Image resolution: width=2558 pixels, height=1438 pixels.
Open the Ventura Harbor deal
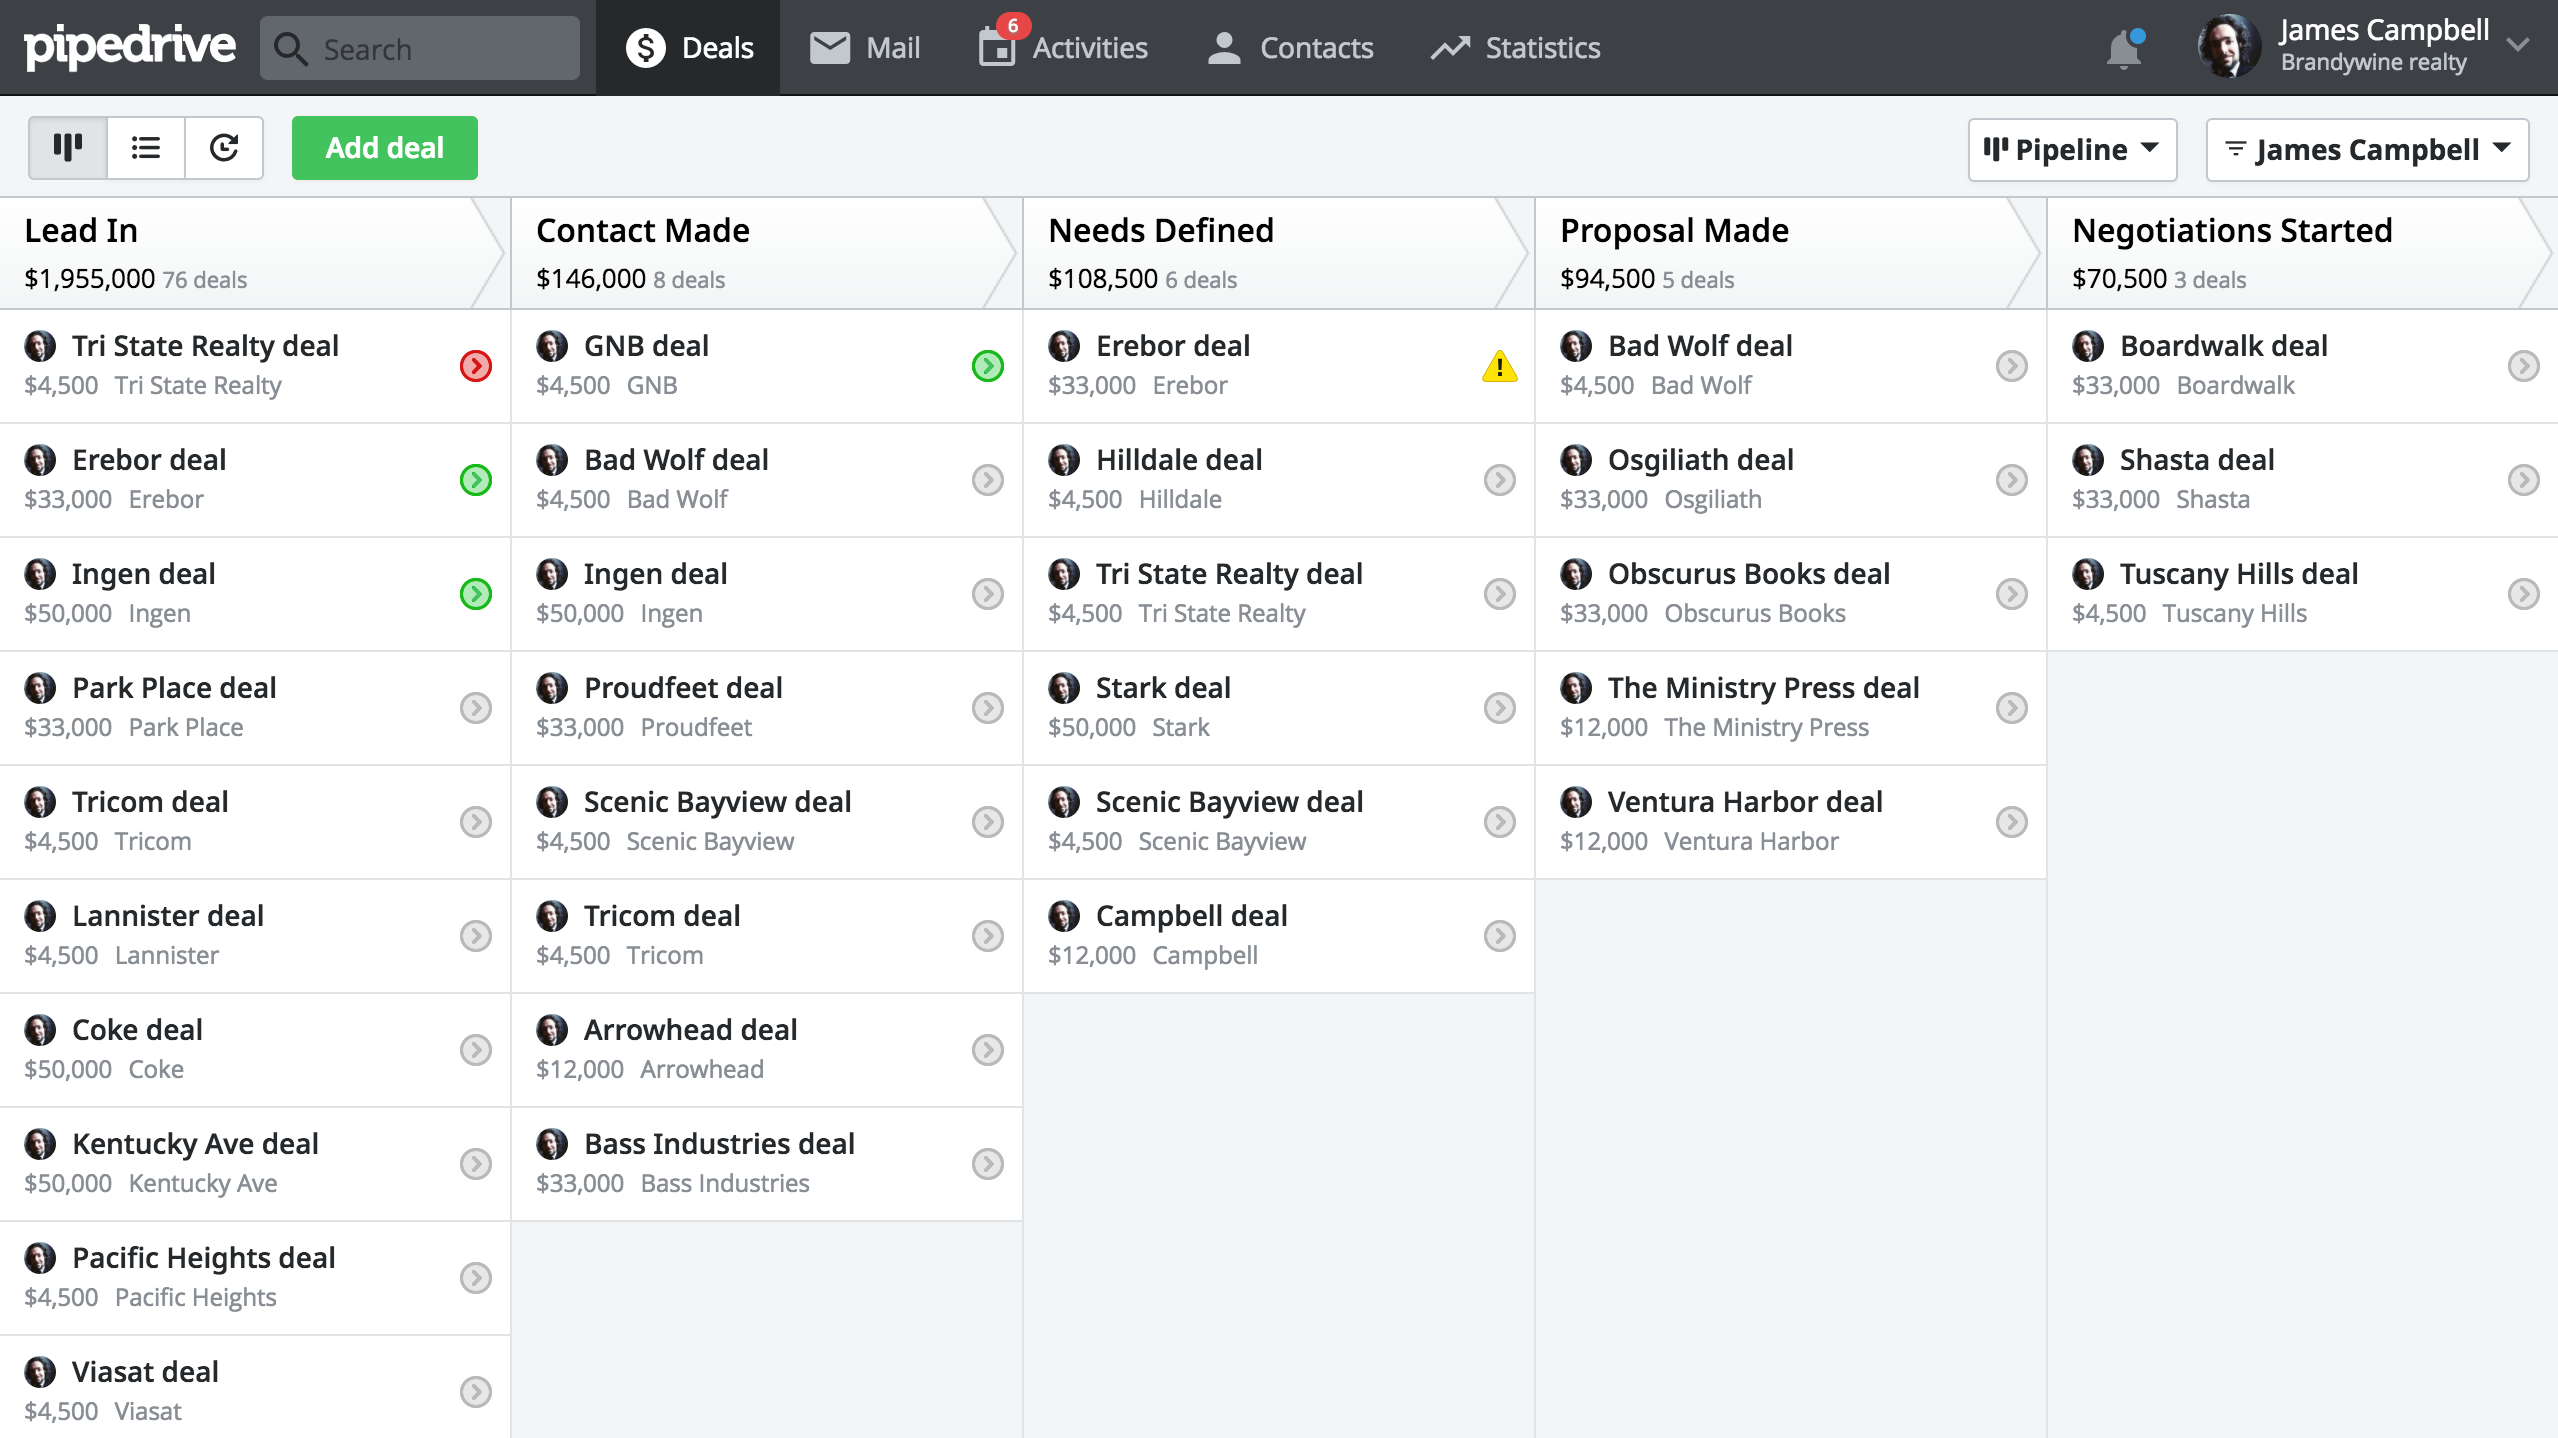pyautogui.click(x=1745, y=802)
